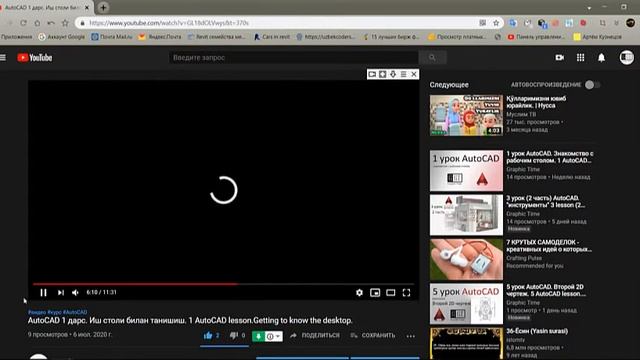Open 1 урок AutoCAD thumbnail
This screenshot has width=640, height=360.
tap(466, 170)
